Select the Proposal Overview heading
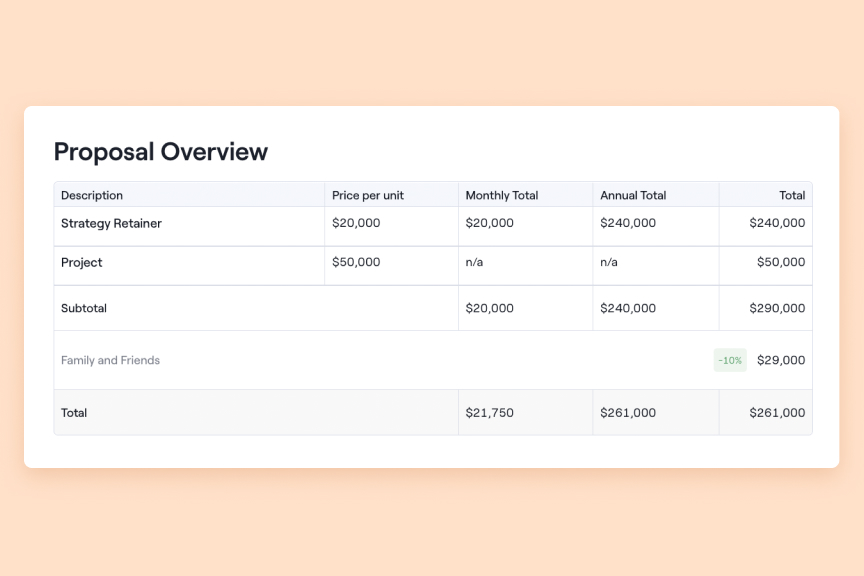Screen dimensions: 864x576 pos(160,152)
